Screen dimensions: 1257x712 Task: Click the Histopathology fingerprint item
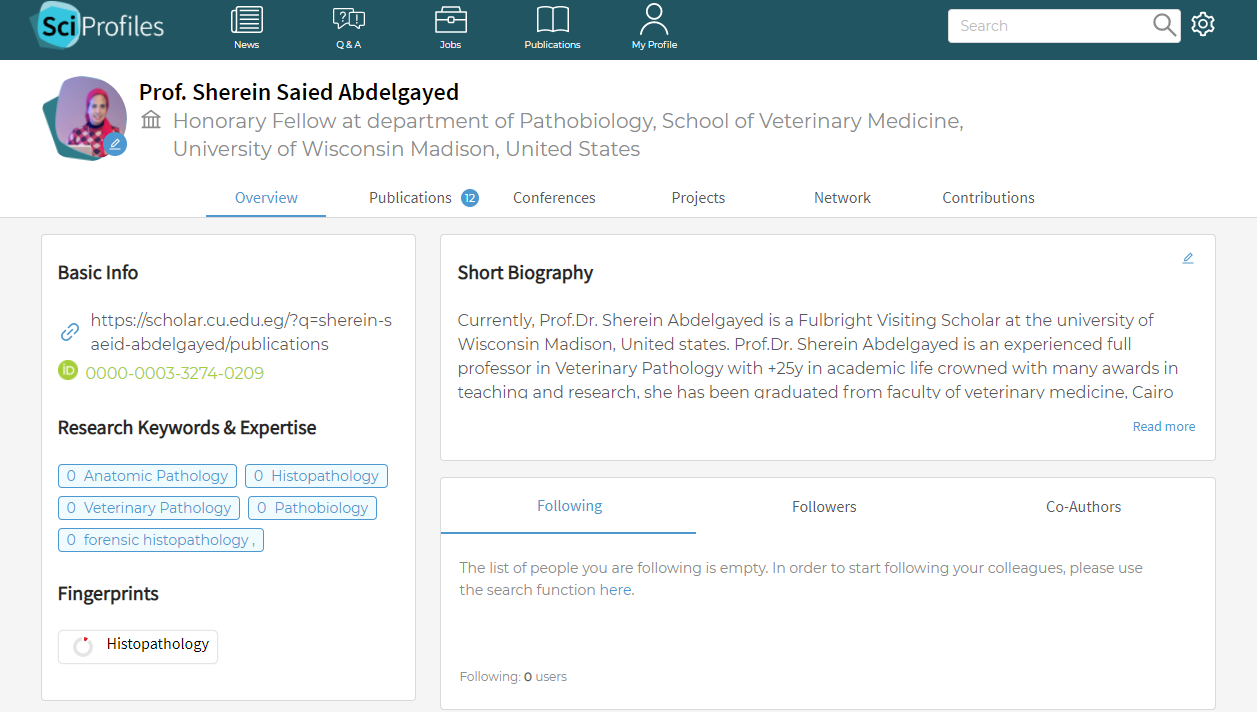[138, 646]
